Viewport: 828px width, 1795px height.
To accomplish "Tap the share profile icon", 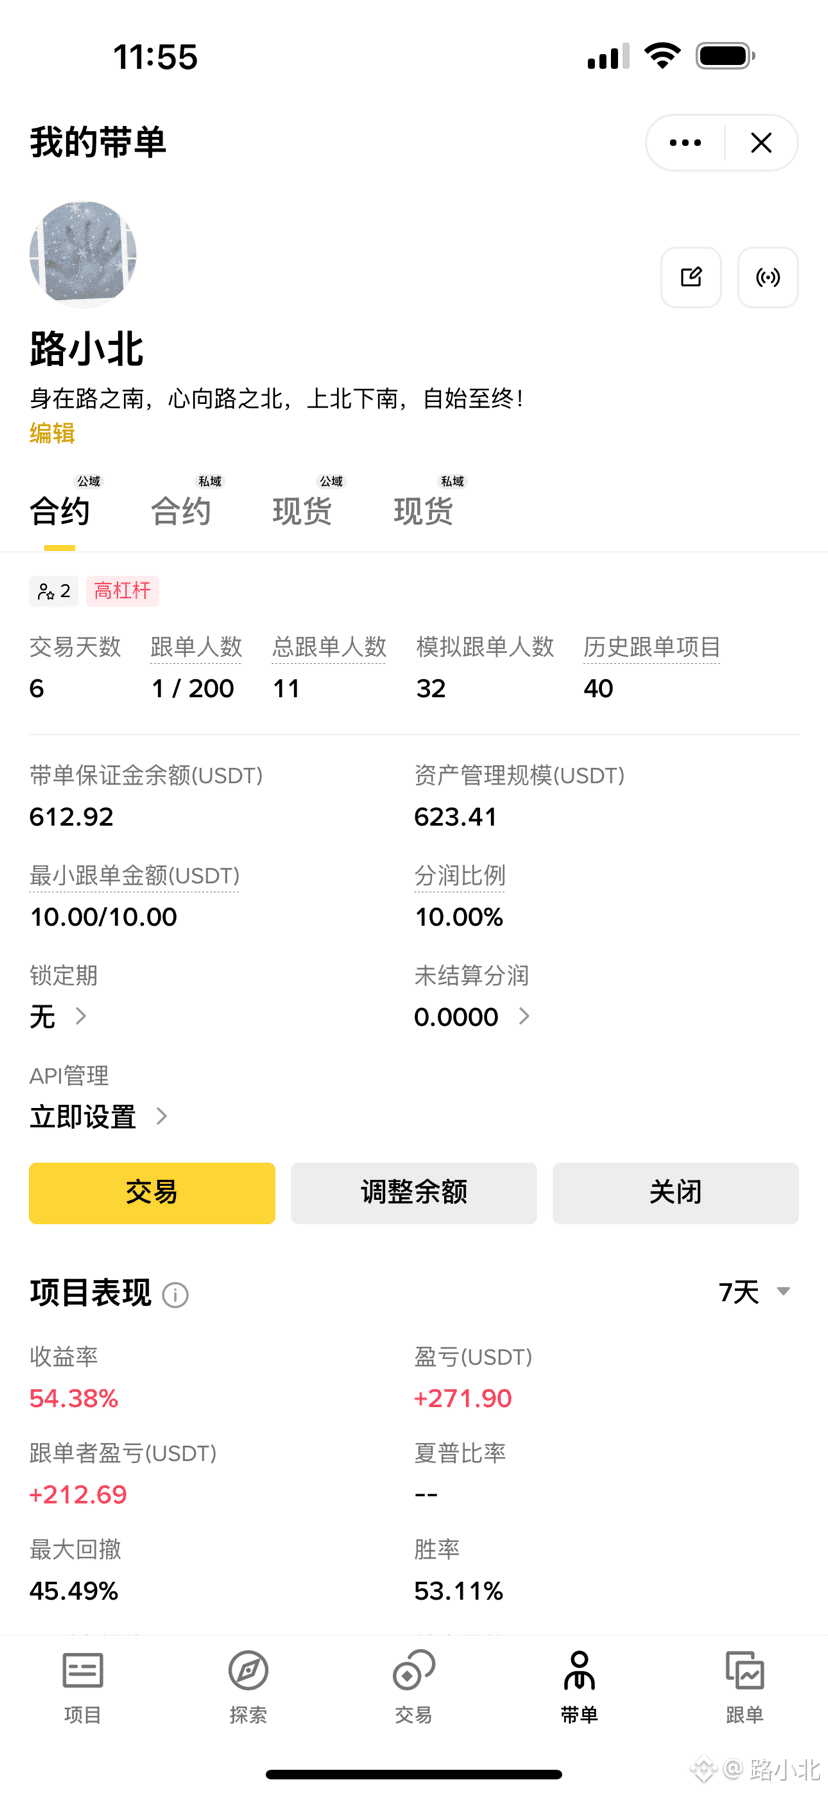I will point(691,277).
